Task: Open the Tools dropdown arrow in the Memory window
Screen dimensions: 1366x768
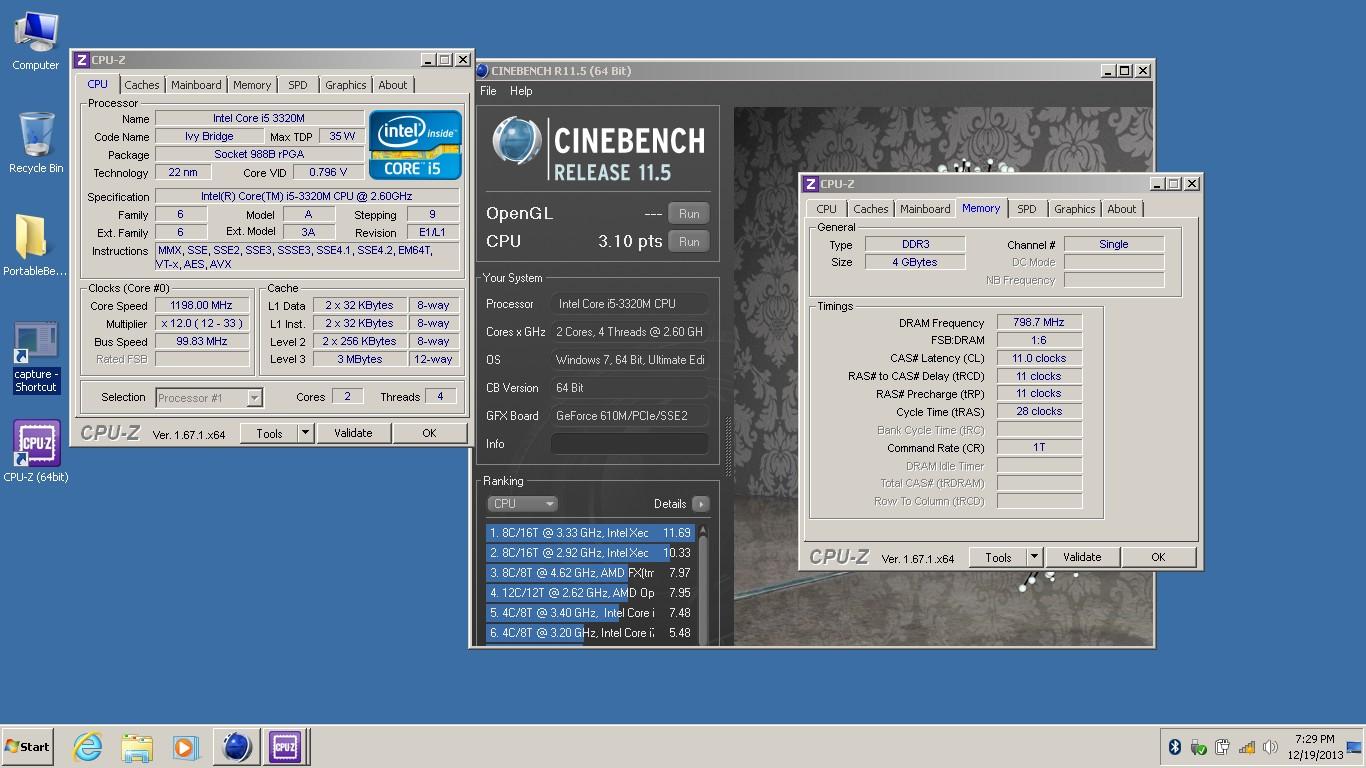Action: pos(1035,558)
